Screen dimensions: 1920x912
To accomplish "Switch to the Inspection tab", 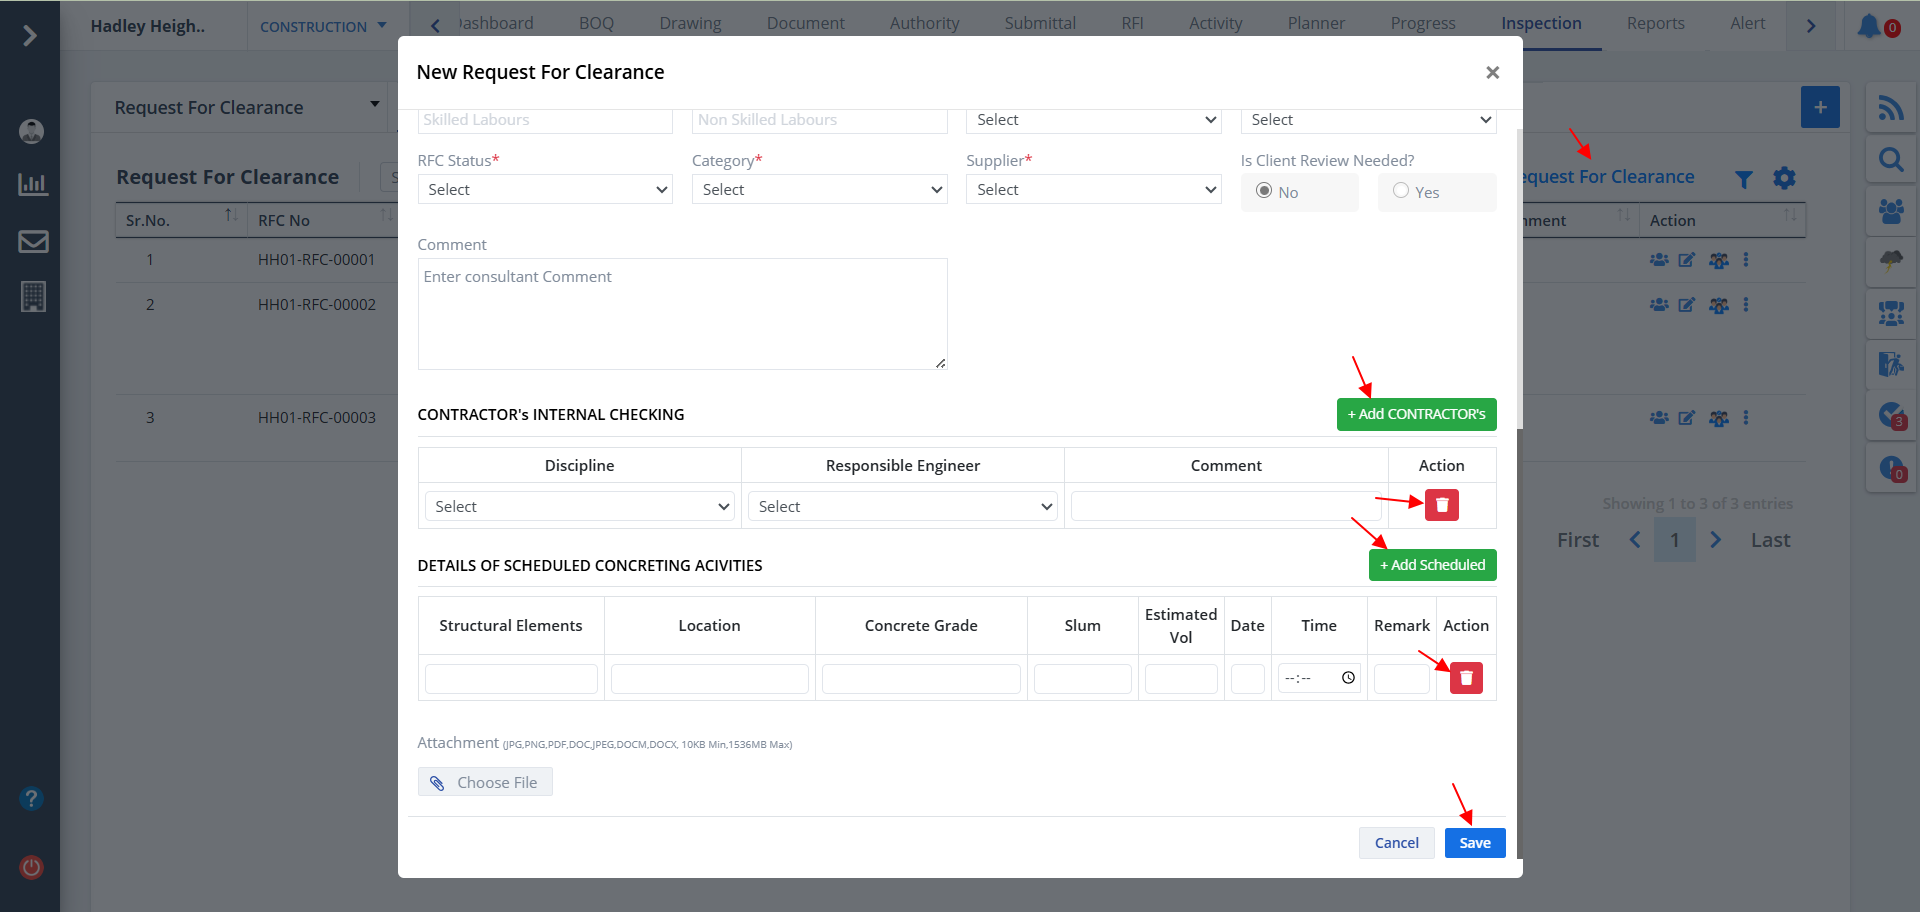I will pos(1541,24).
